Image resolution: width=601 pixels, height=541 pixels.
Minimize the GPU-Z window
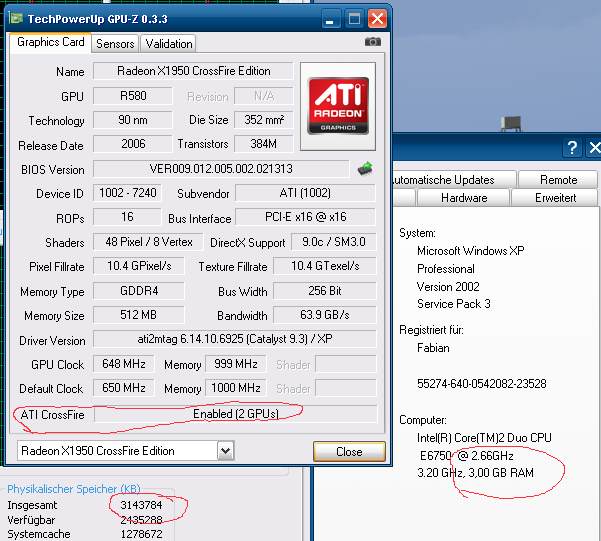click(x=330, y=19)
